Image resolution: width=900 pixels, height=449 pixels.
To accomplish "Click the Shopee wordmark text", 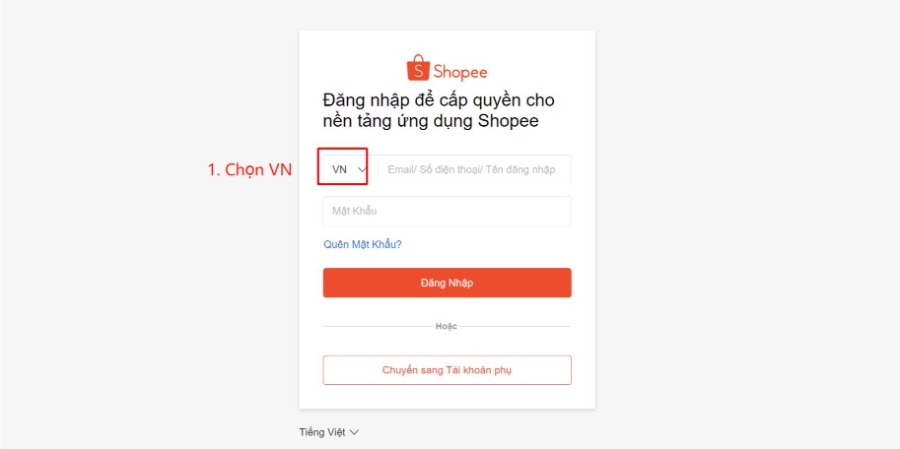I will pyautogui.click(x=460, y=72).
